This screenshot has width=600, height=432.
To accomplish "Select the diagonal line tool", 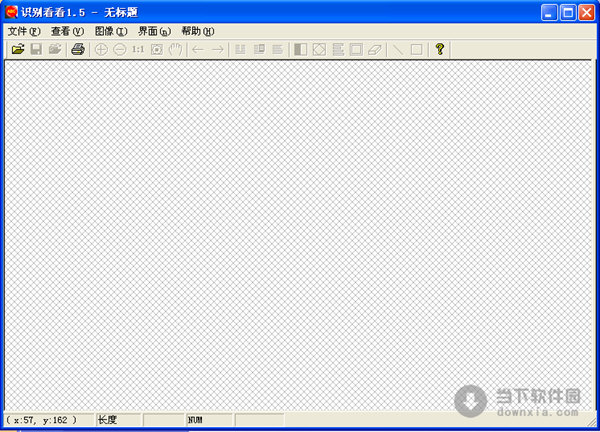I will coord(398,49).
